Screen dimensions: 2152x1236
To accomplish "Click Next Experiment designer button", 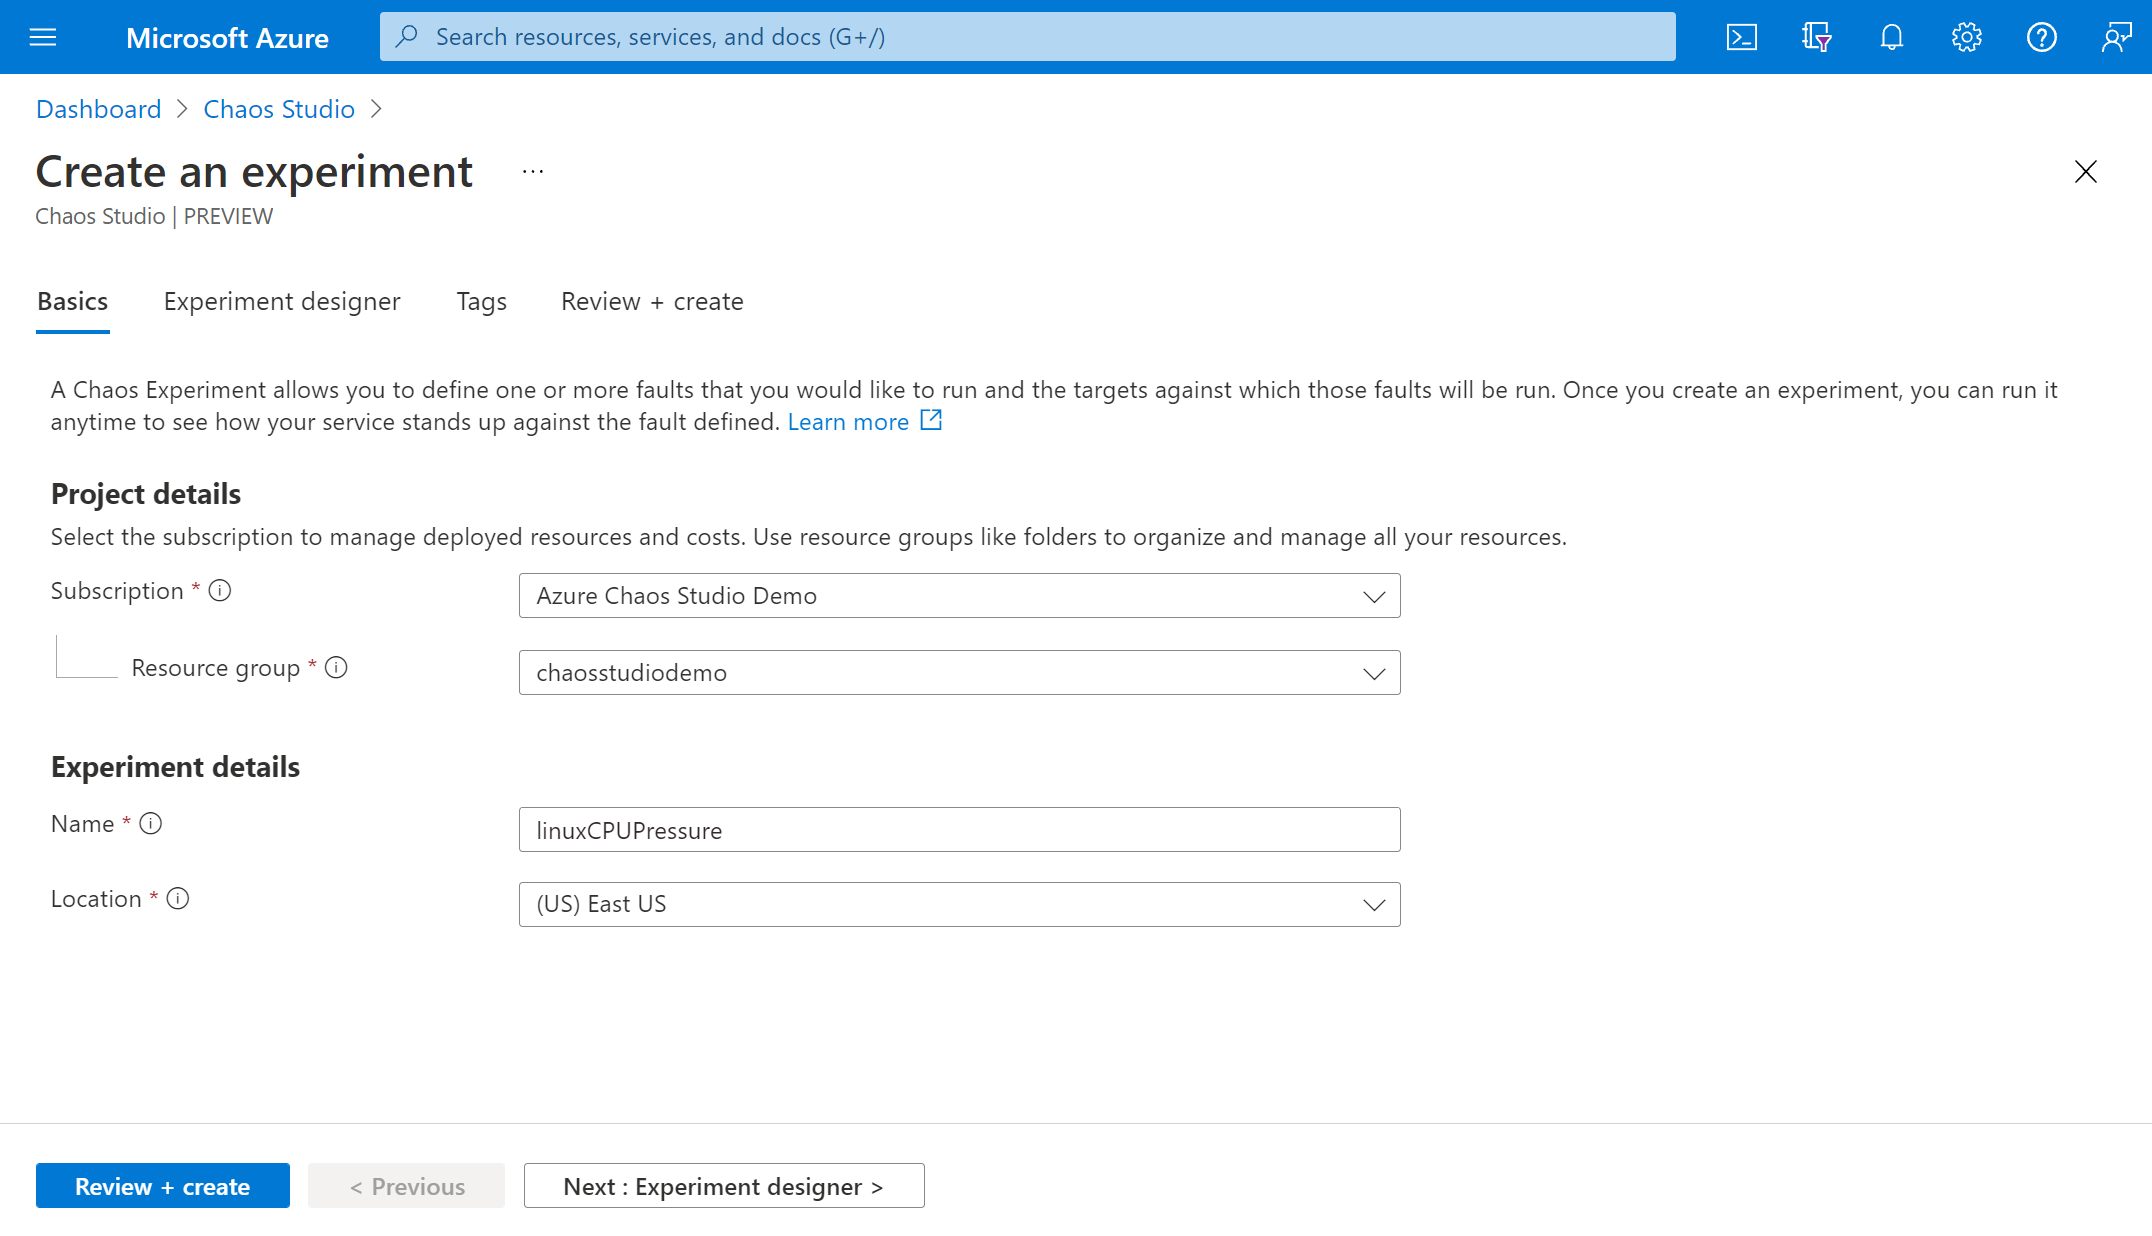I will click(x=724, y=1184).
